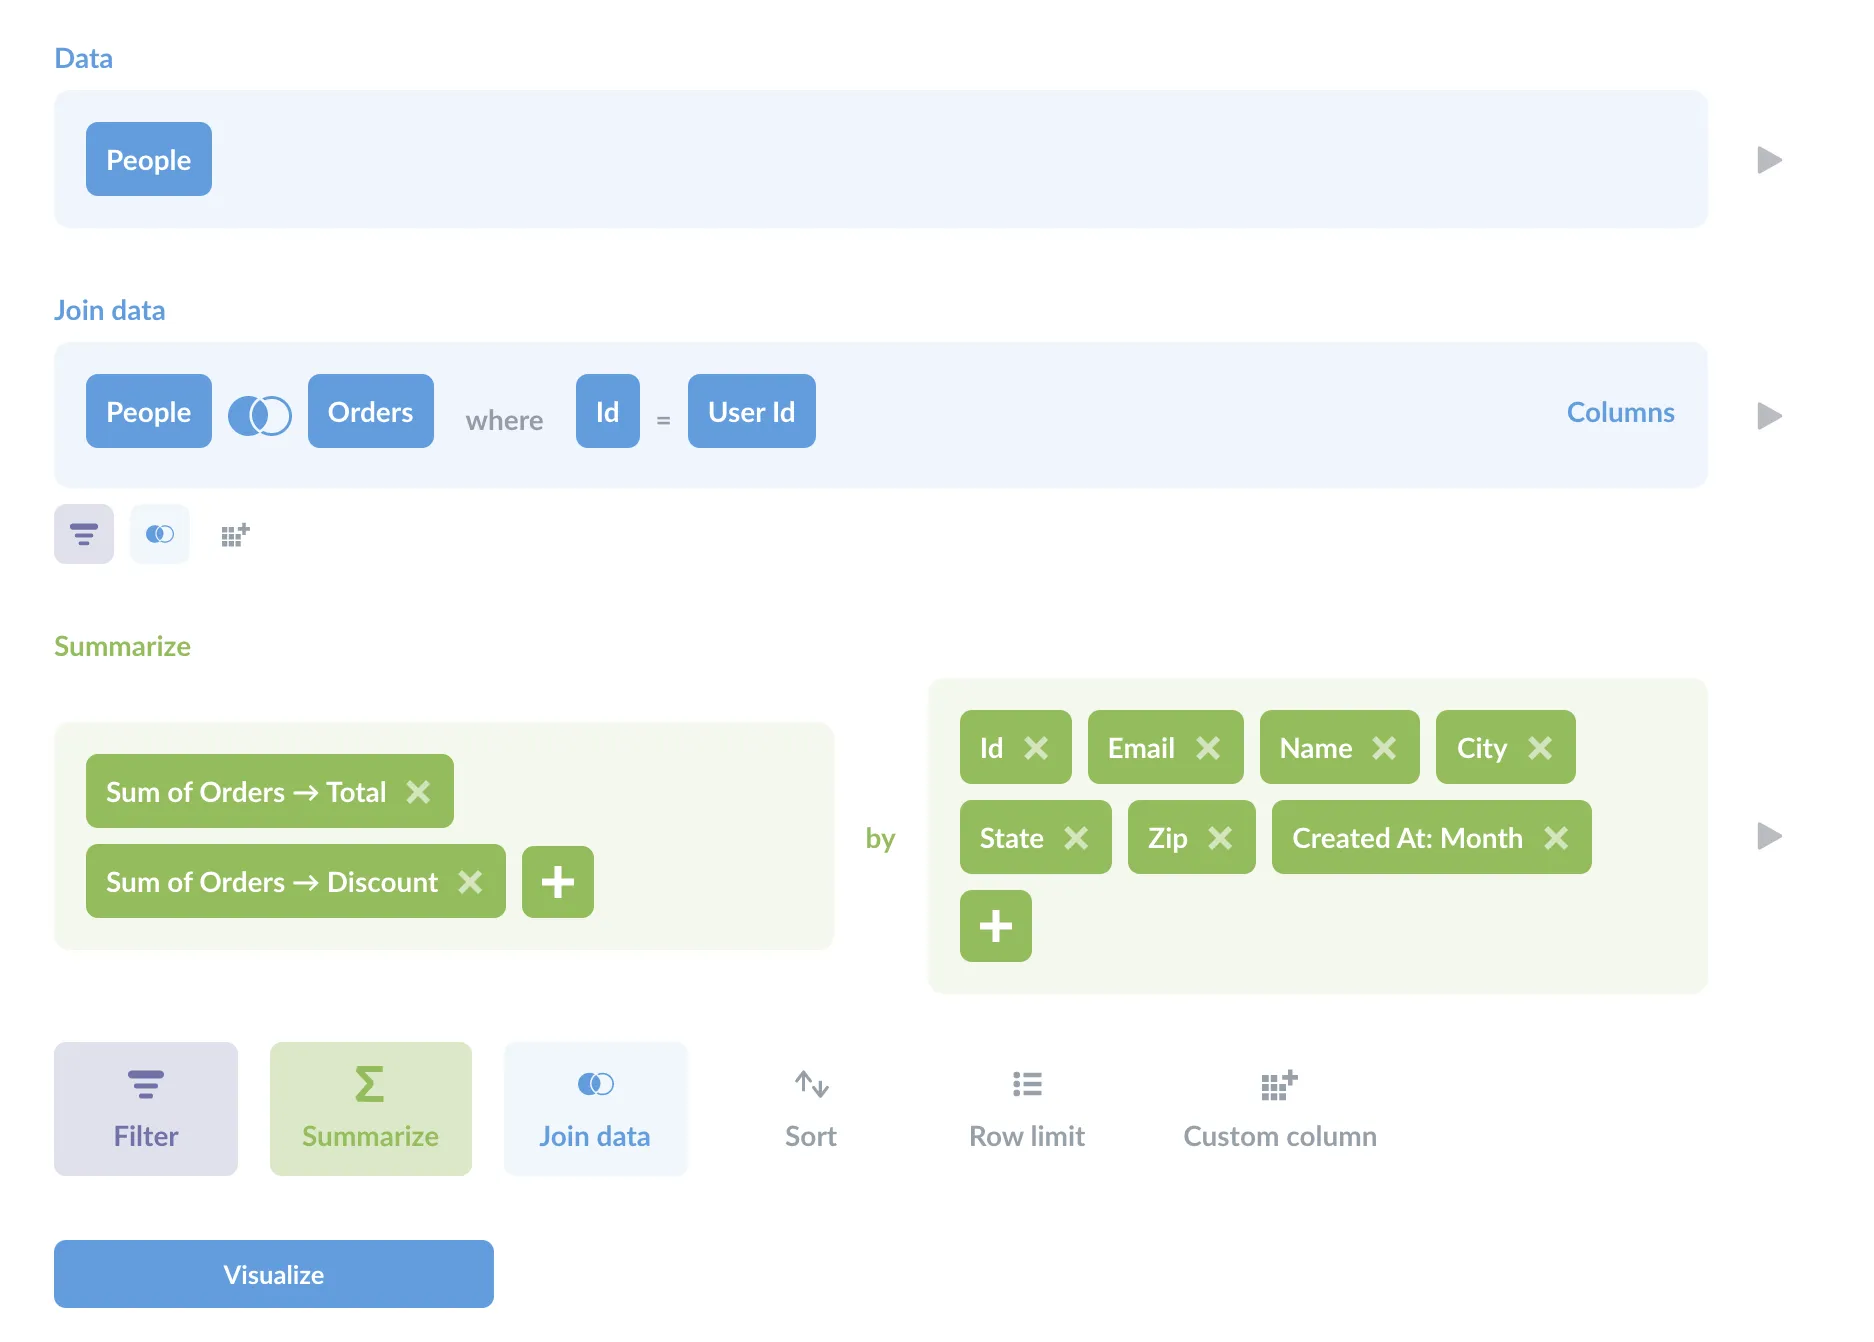The width and height of the screenshot is (1874, 1342).
Task: Remove the Created At: Month grouping
Action: pos(1556,838)
